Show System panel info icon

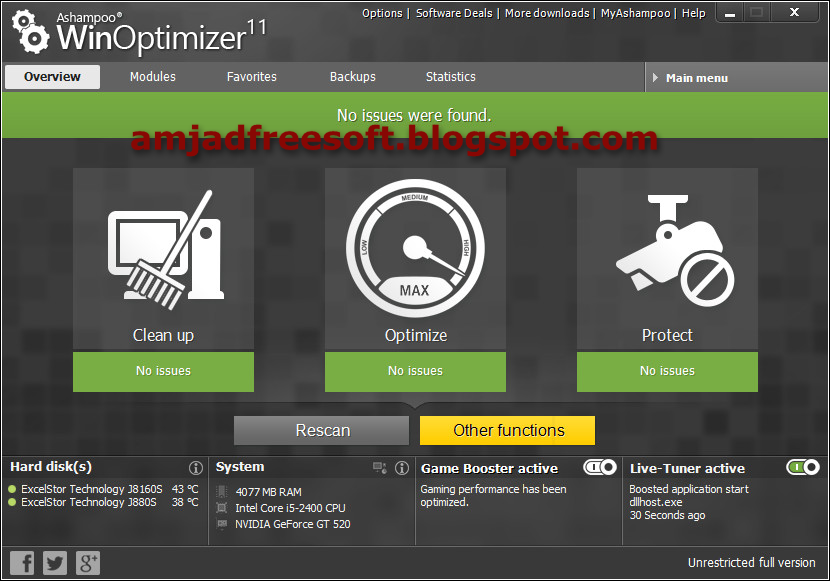click(x=402, y=468)
